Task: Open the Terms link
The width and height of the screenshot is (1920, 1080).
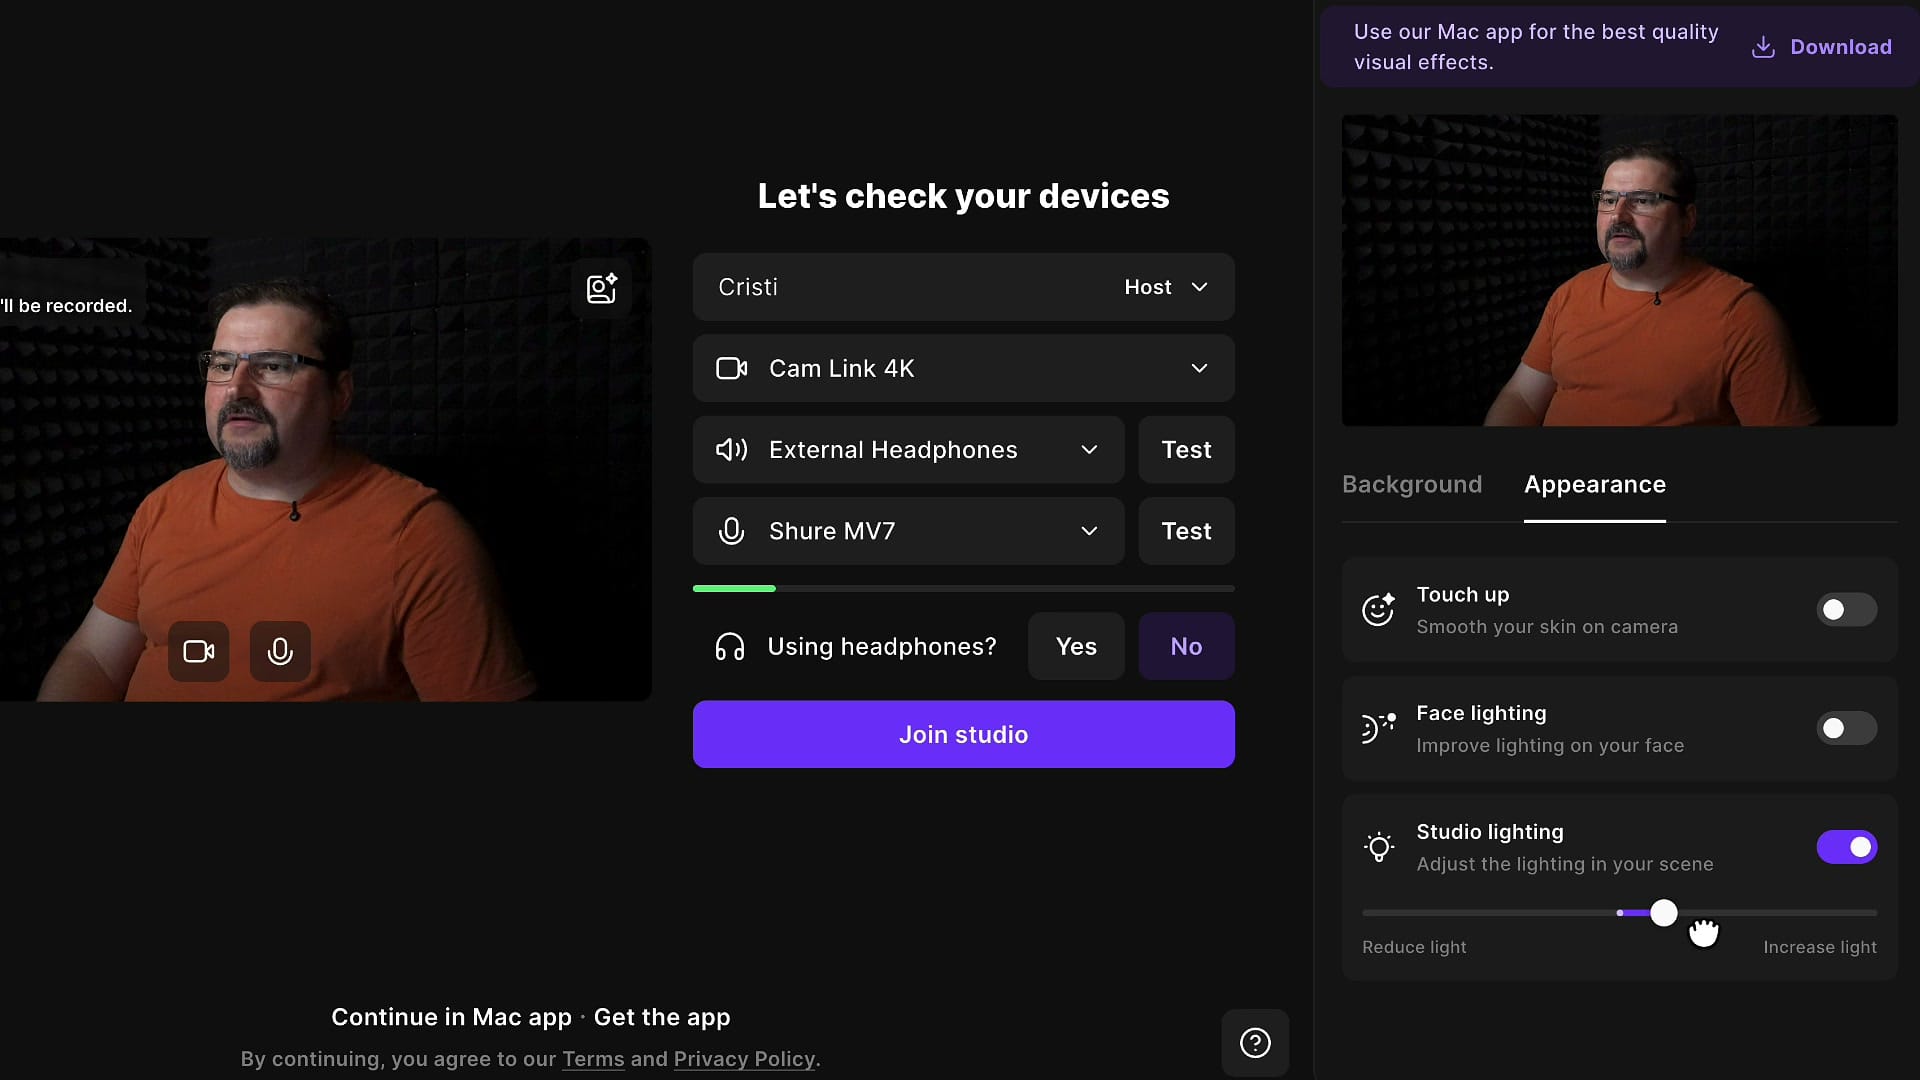Action: coord(593,1059)
